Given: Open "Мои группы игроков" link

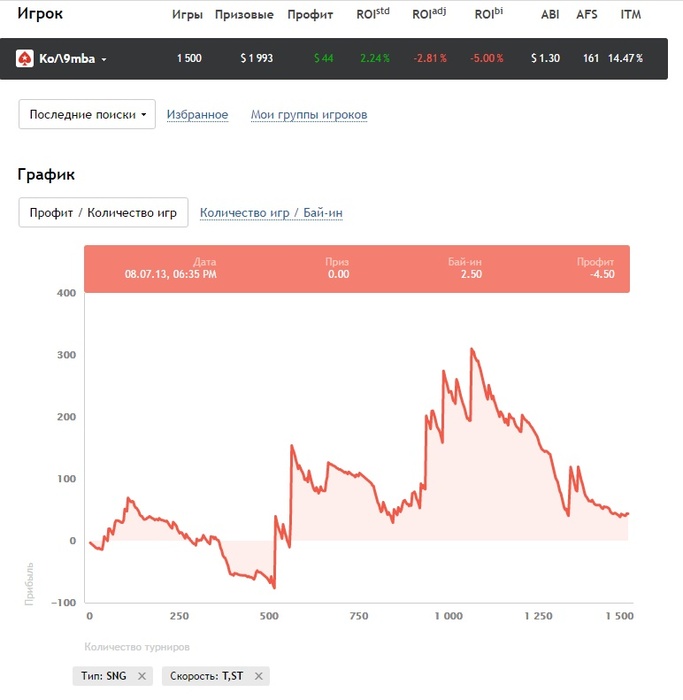Looking at the screenshot, I should pos(309,115).
